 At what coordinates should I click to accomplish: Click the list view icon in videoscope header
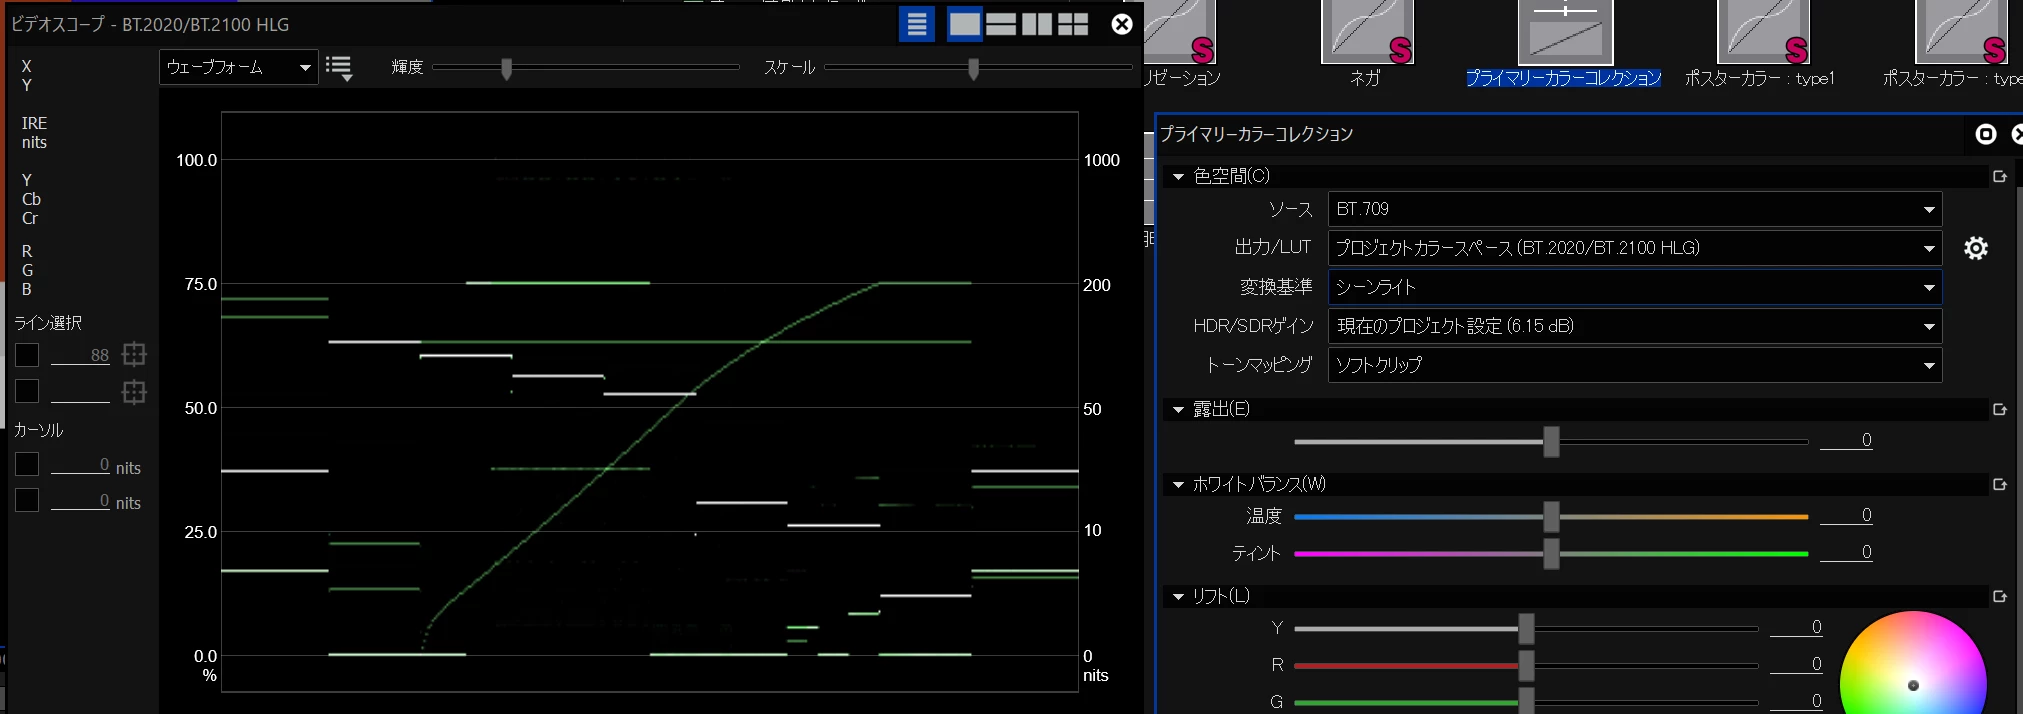point(917,24)
